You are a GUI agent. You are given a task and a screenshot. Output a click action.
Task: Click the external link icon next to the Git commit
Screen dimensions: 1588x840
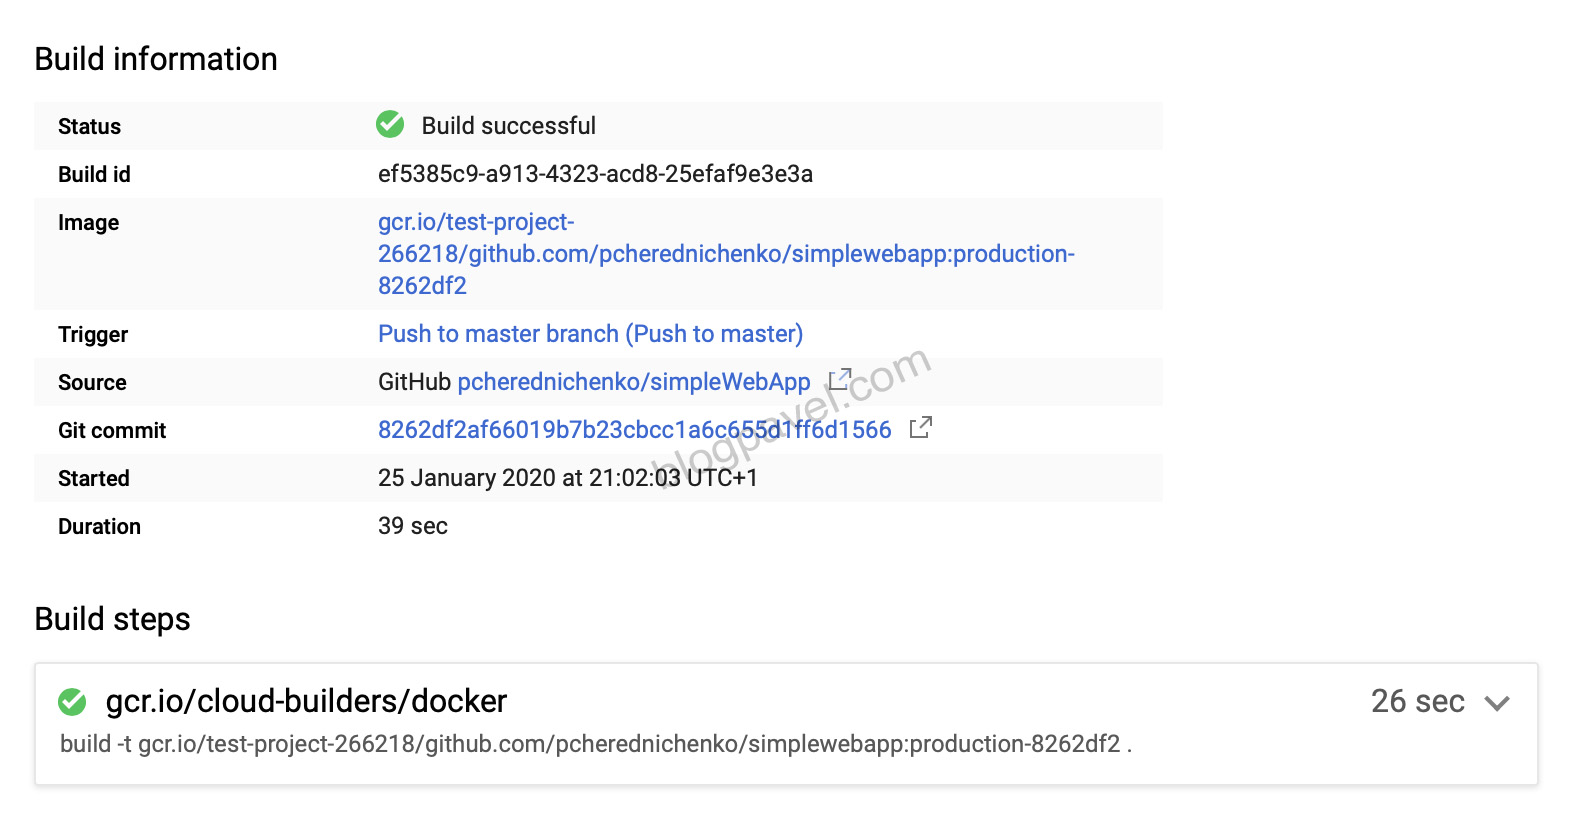coord(920,427)
